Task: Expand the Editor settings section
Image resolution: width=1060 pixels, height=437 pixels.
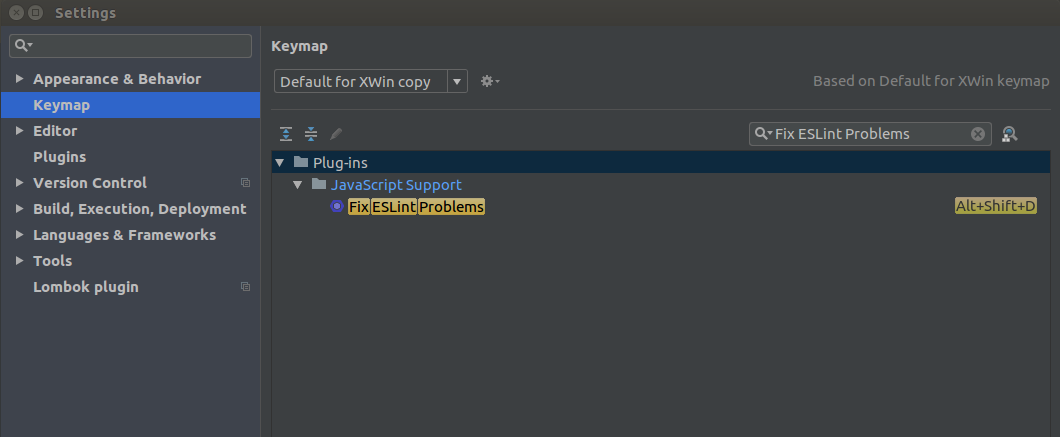Action: 19,131
